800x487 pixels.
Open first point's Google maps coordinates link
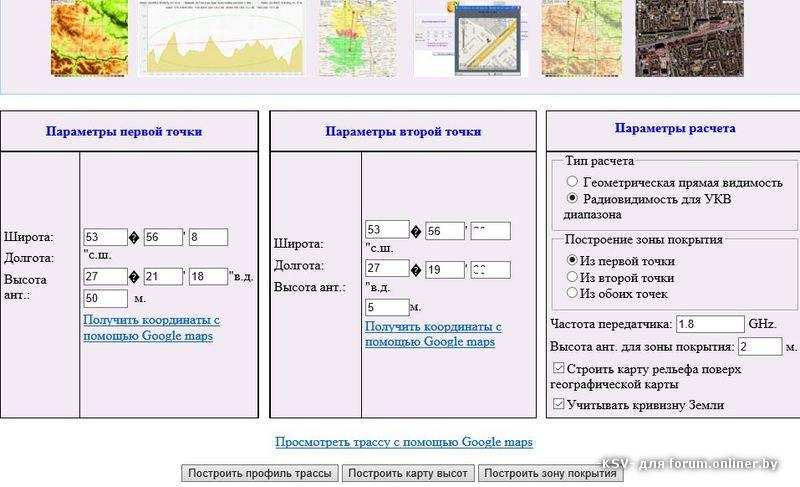[x=151, y=328]
